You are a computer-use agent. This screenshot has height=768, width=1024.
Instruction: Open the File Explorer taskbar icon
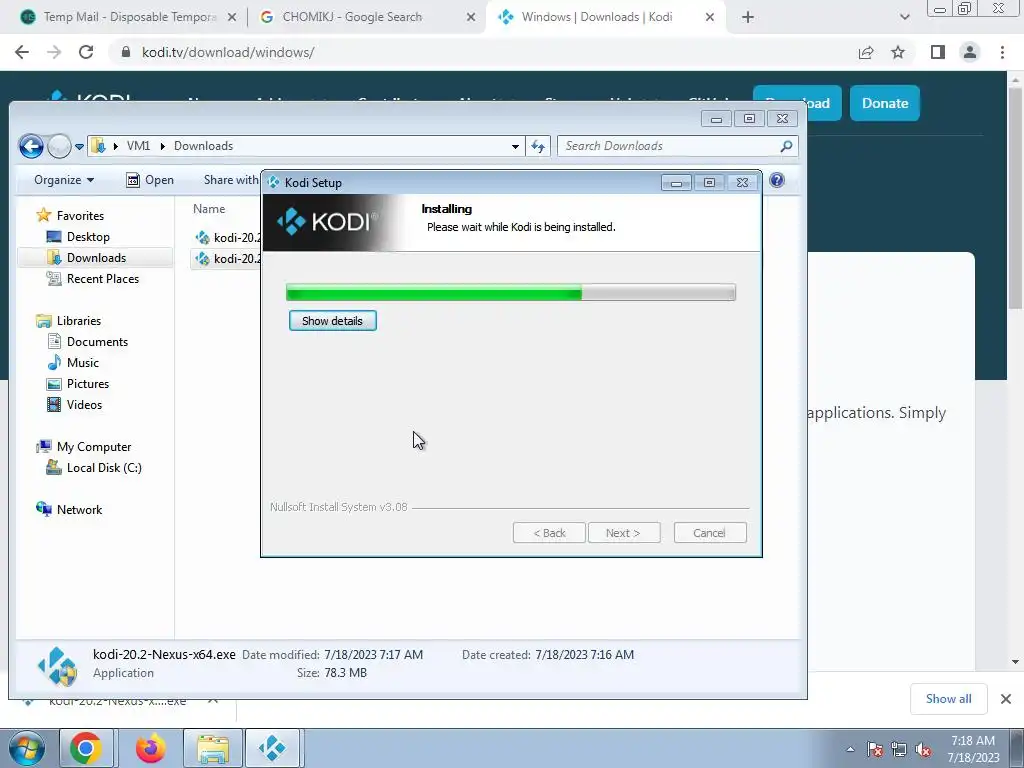click(213, 748)
